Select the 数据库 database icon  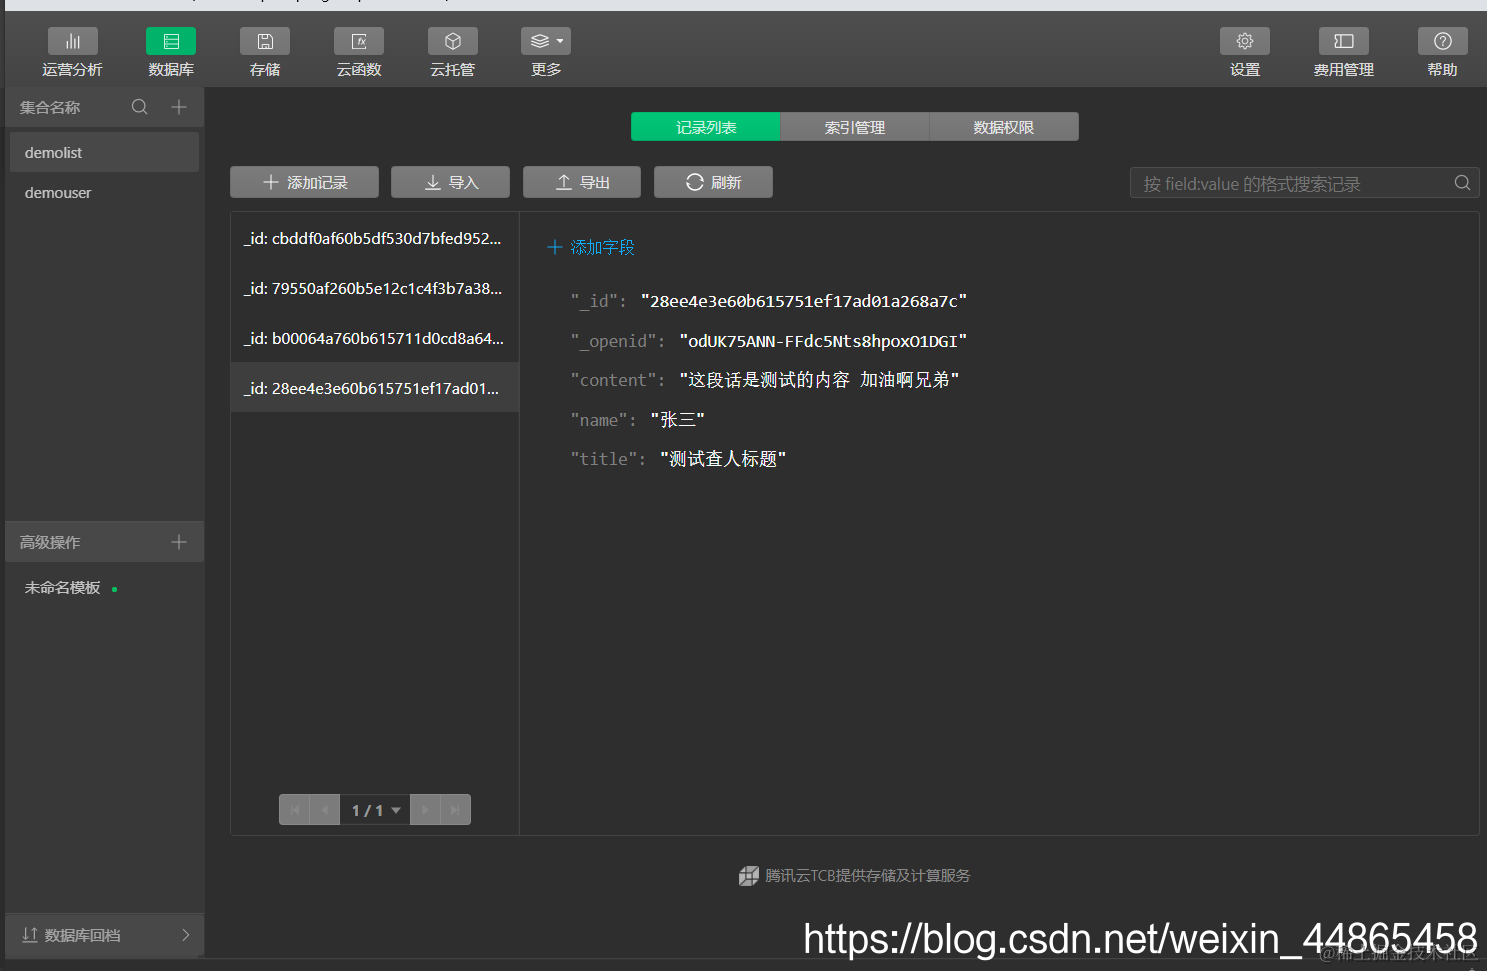click(171, 41)
